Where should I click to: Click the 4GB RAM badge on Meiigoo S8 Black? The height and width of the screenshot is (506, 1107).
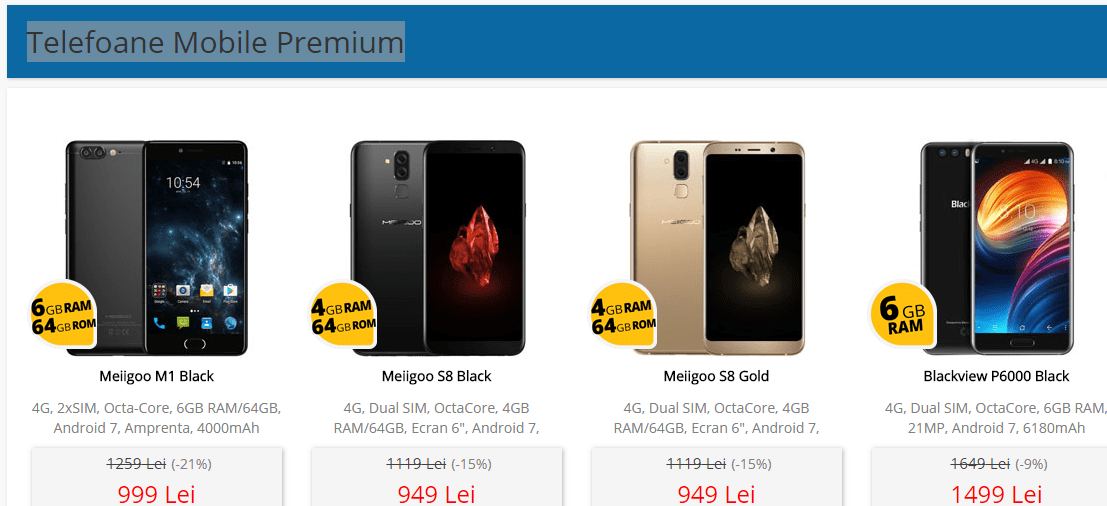(342, 315)
